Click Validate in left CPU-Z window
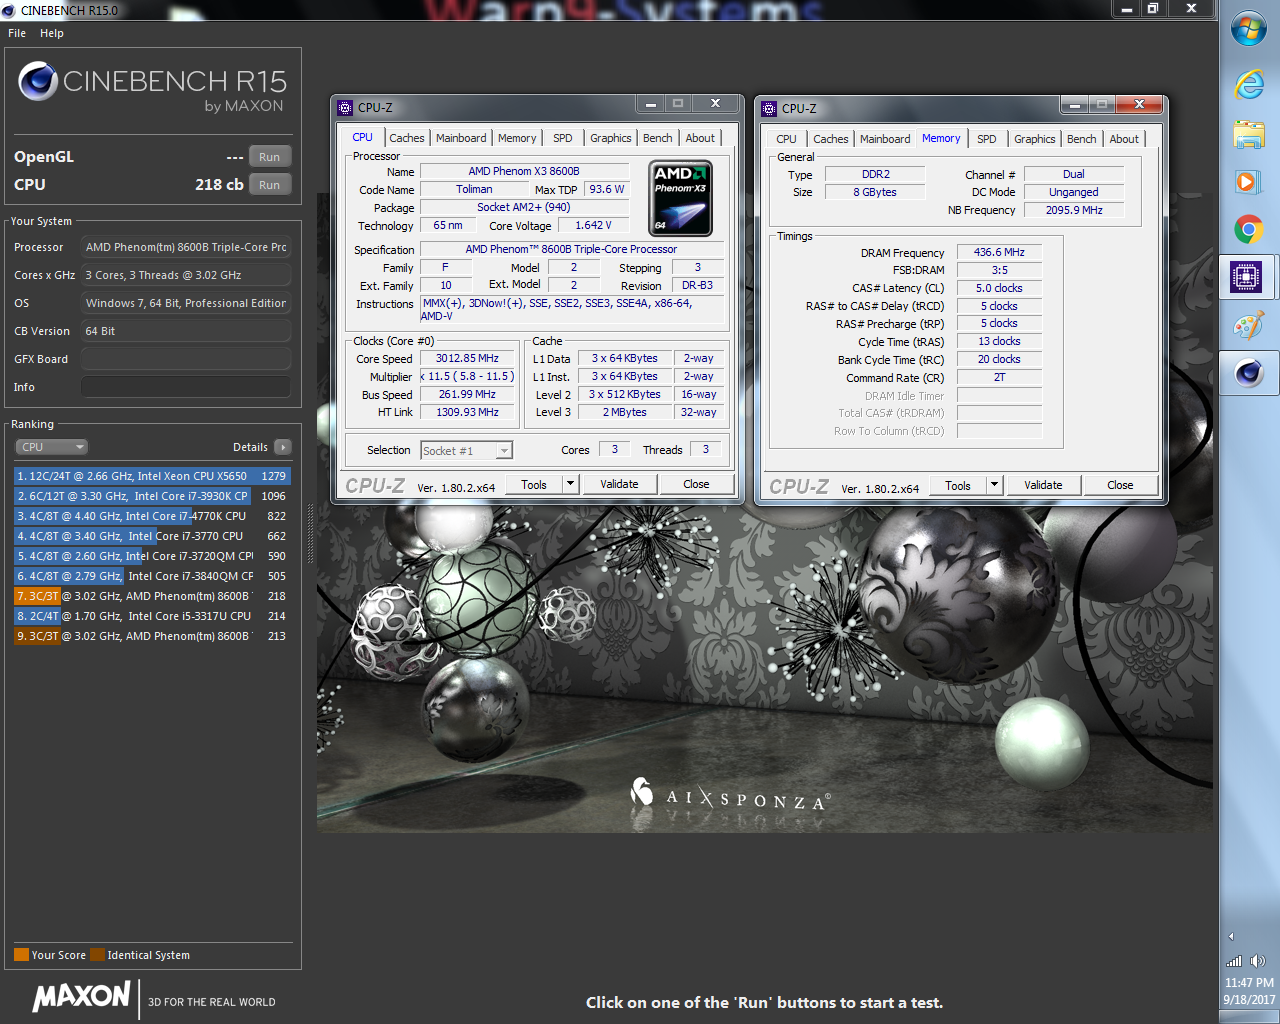The height and width of the screenshot is (1024, 1280). click(619, 484)
